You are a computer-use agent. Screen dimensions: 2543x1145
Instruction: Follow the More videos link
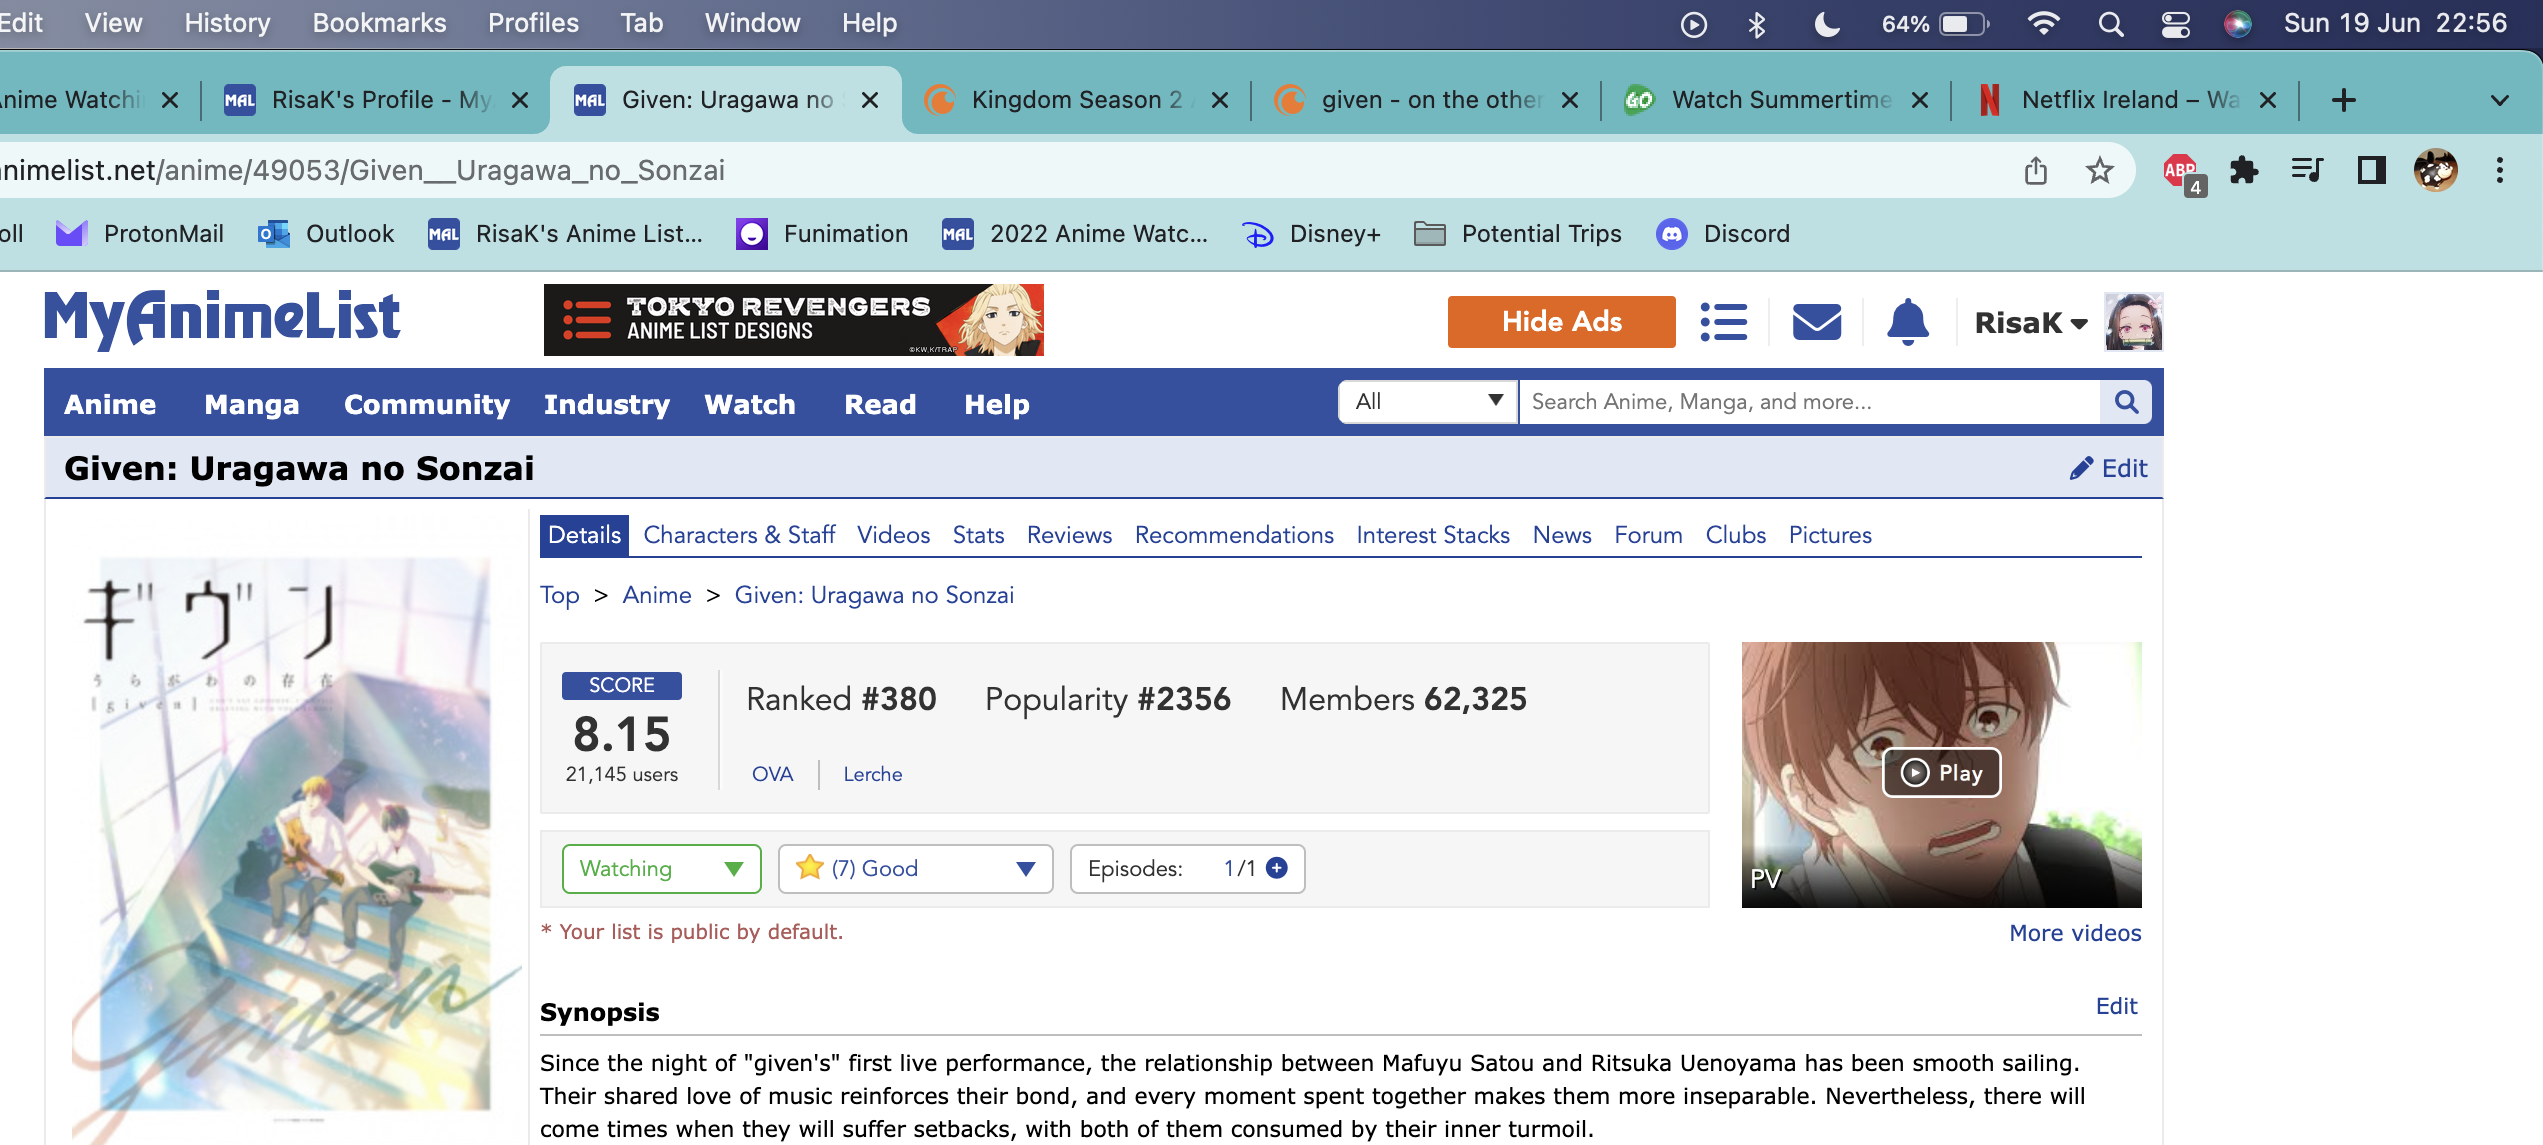2075,933
